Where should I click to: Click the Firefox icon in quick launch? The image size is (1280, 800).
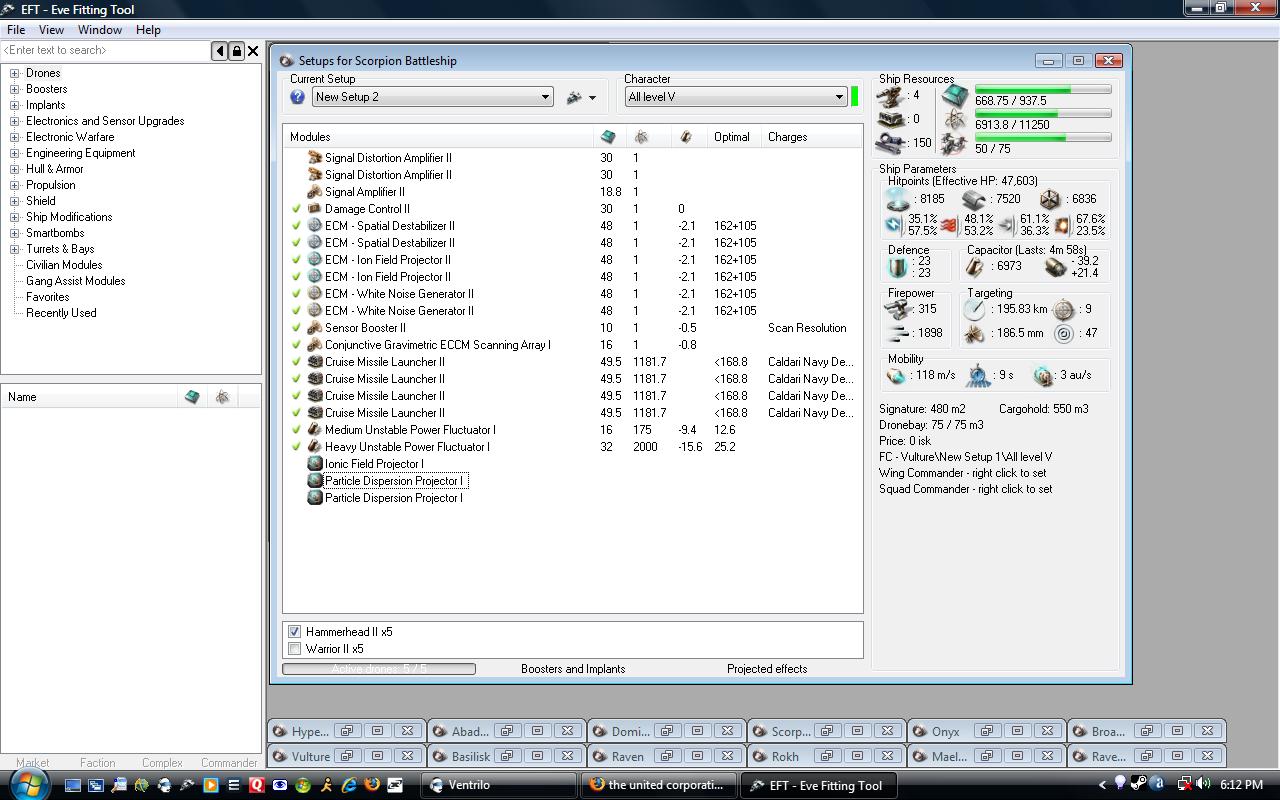coord(372,785)
